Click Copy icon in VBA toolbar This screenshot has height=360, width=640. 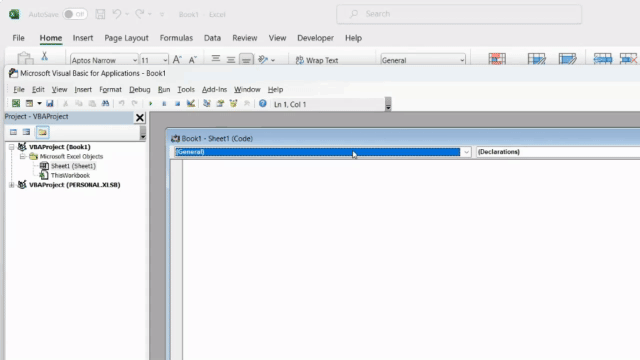(x=79, y=104)
